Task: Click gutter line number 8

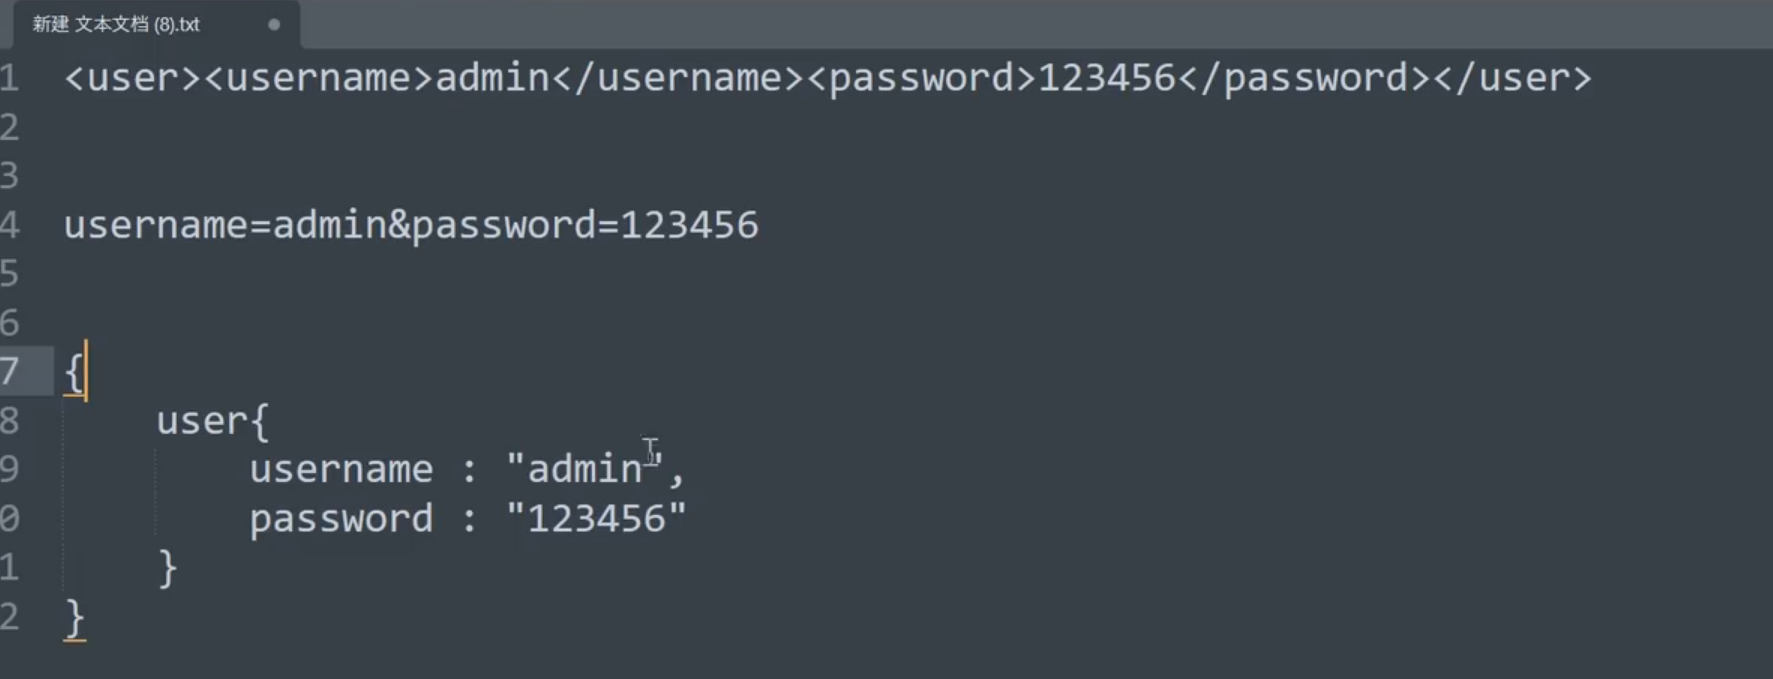Action: [x=10, y=421]
